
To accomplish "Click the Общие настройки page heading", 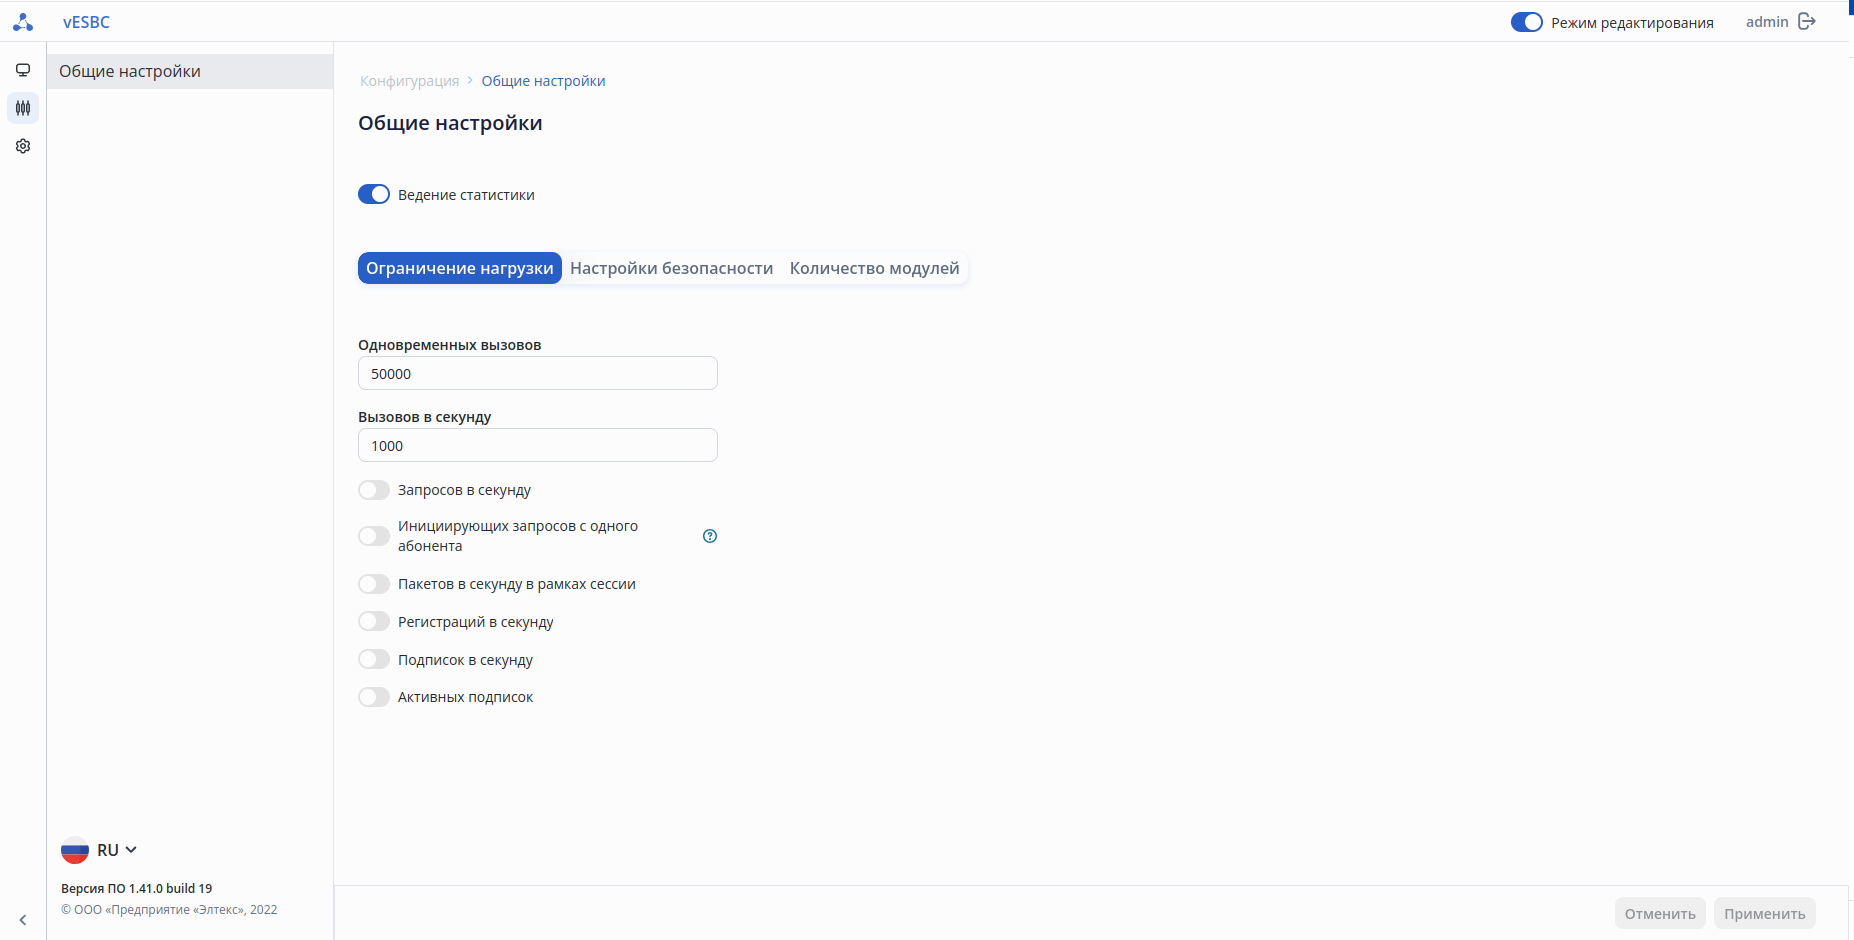I will (x=450, y=123).
